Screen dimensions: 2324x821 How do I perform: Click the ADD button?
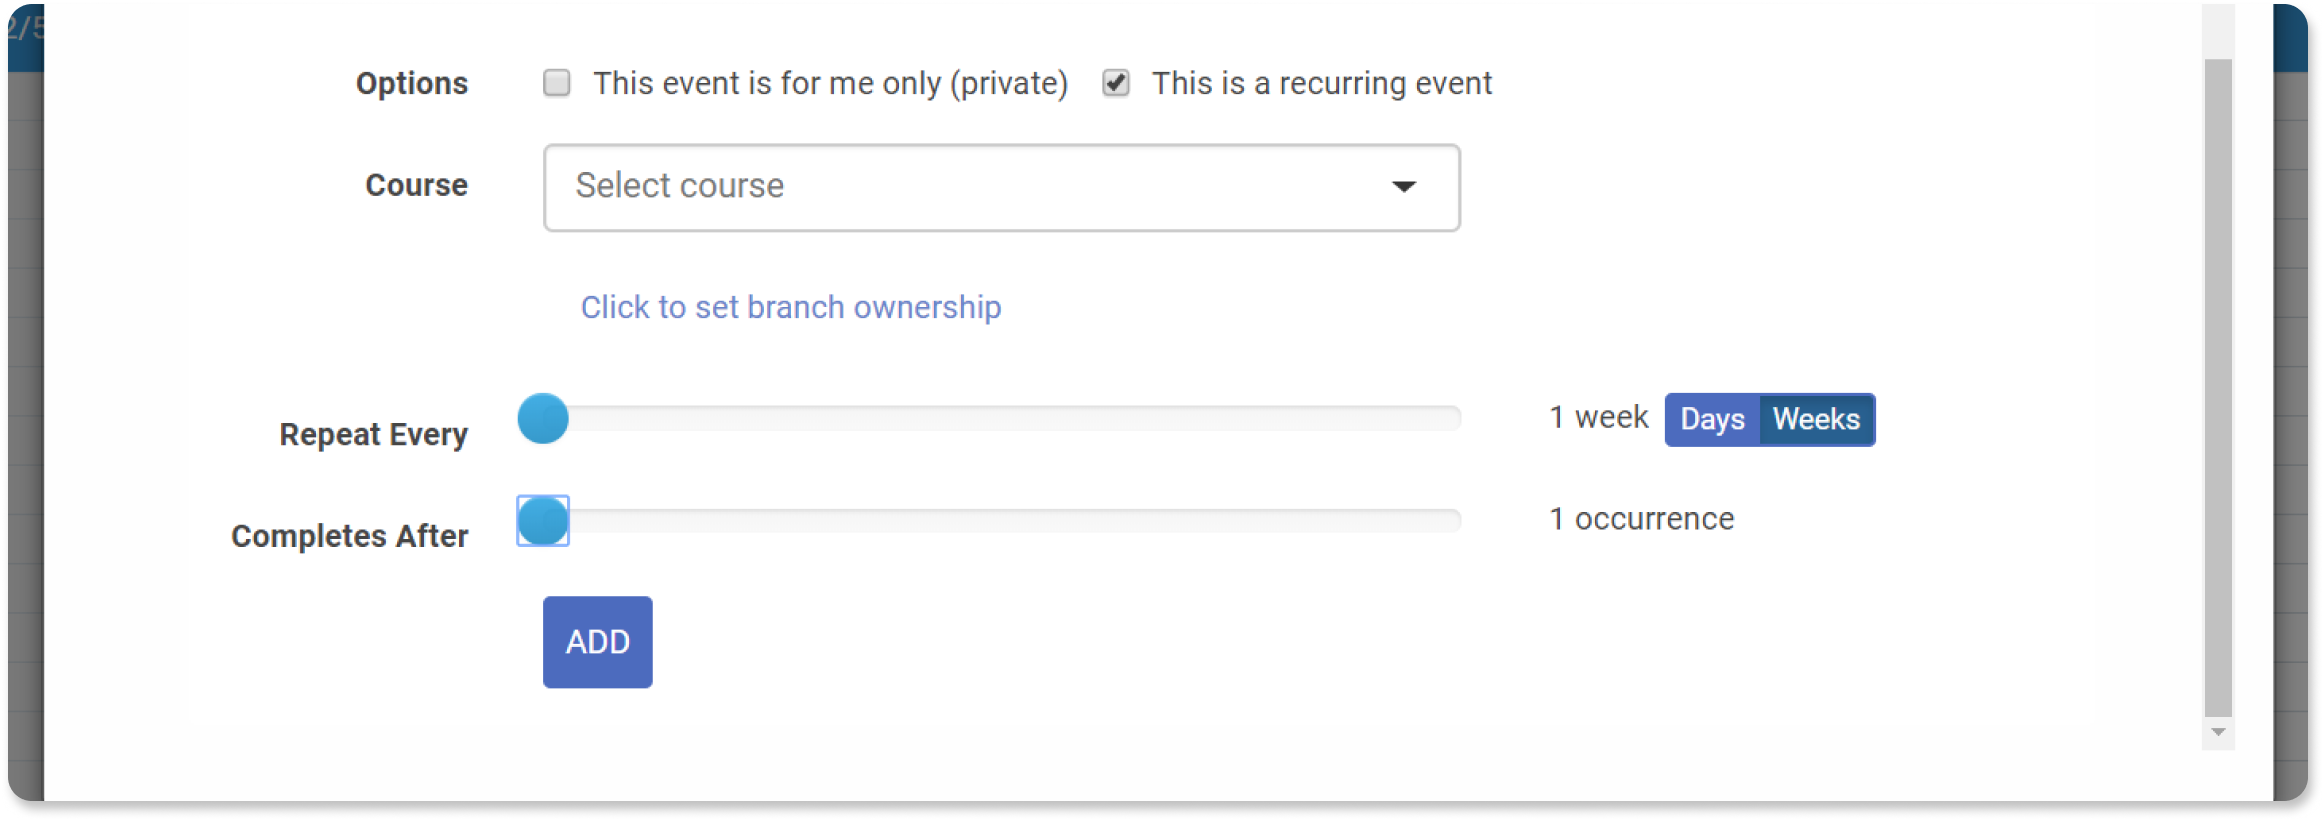click(597, 642)
